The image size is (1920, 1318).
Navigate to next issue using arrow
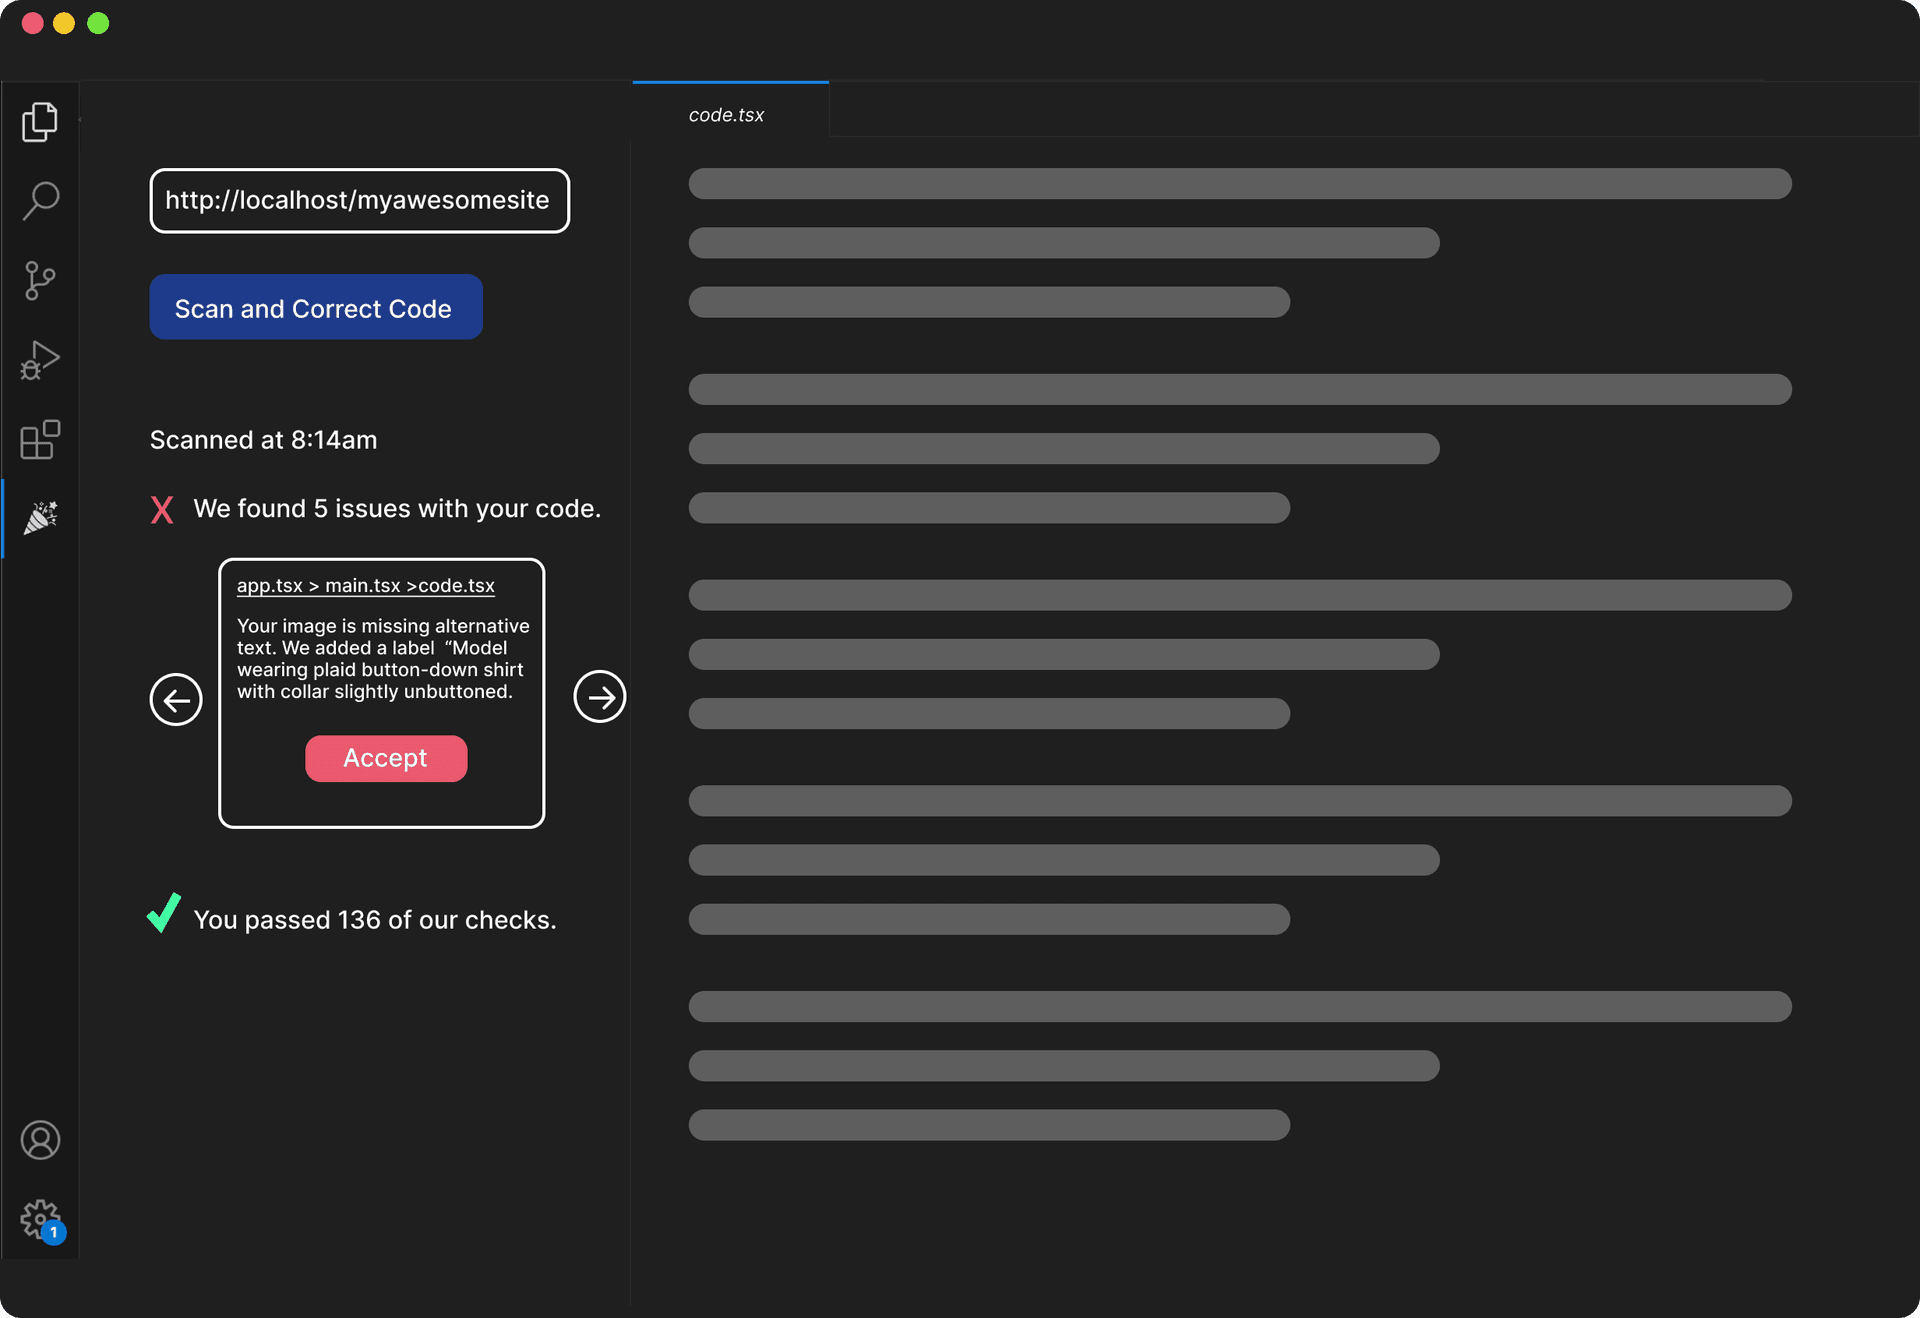click(x=598, y=695)
